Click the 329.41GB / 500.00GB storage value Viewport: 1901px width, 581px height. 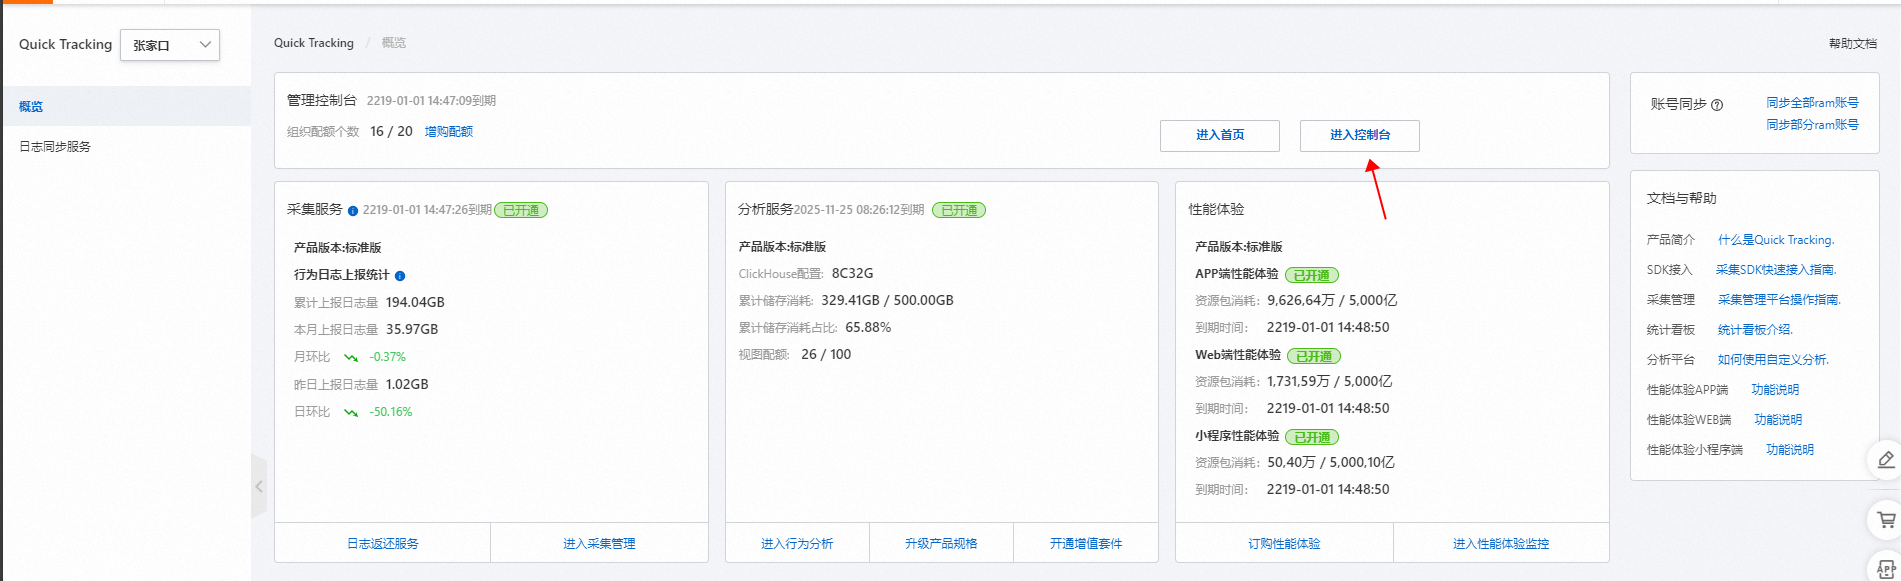(x=887, y=300)
